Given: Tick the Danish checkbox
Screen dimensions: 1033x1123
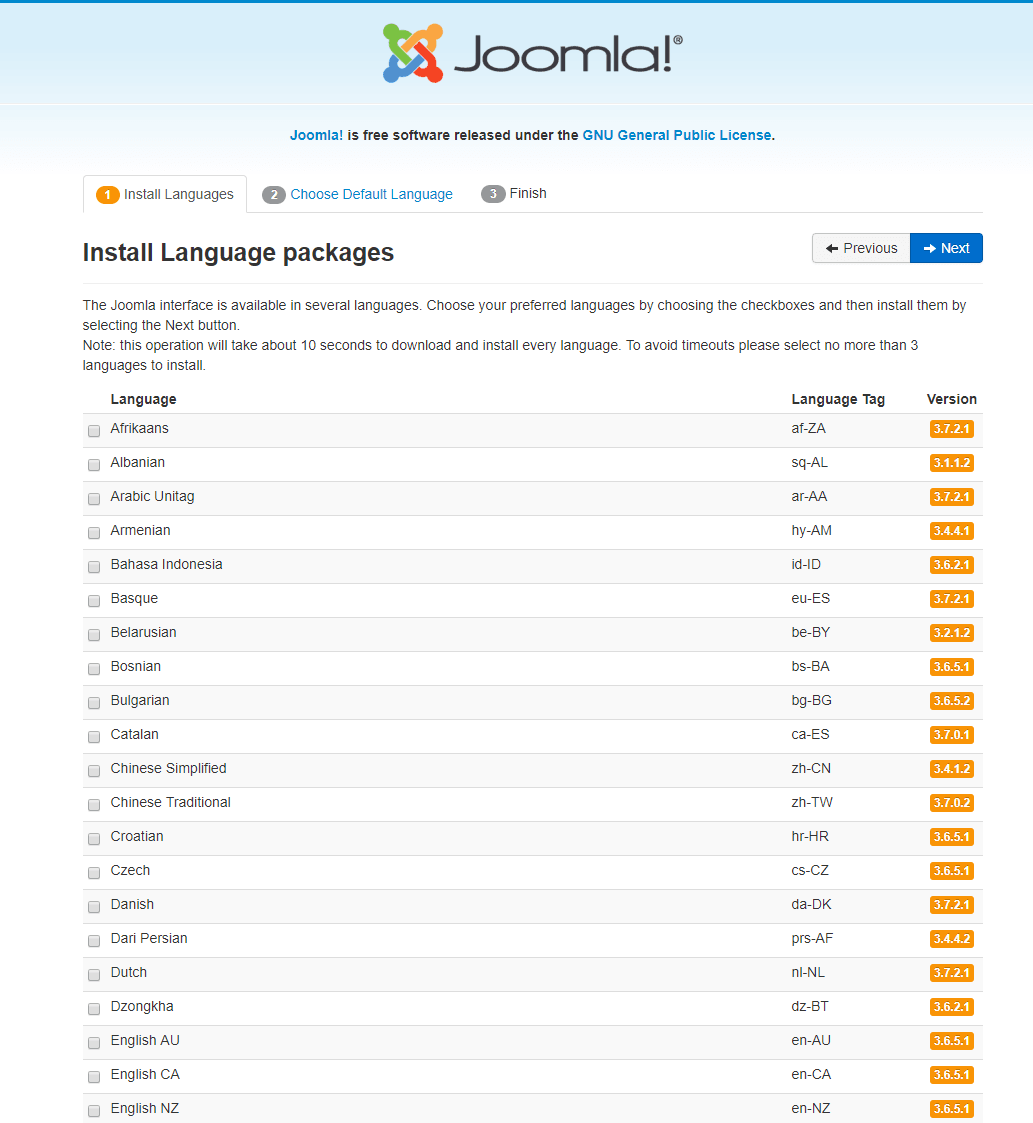Looking at the screenshot, I should (x=94, y=907).
